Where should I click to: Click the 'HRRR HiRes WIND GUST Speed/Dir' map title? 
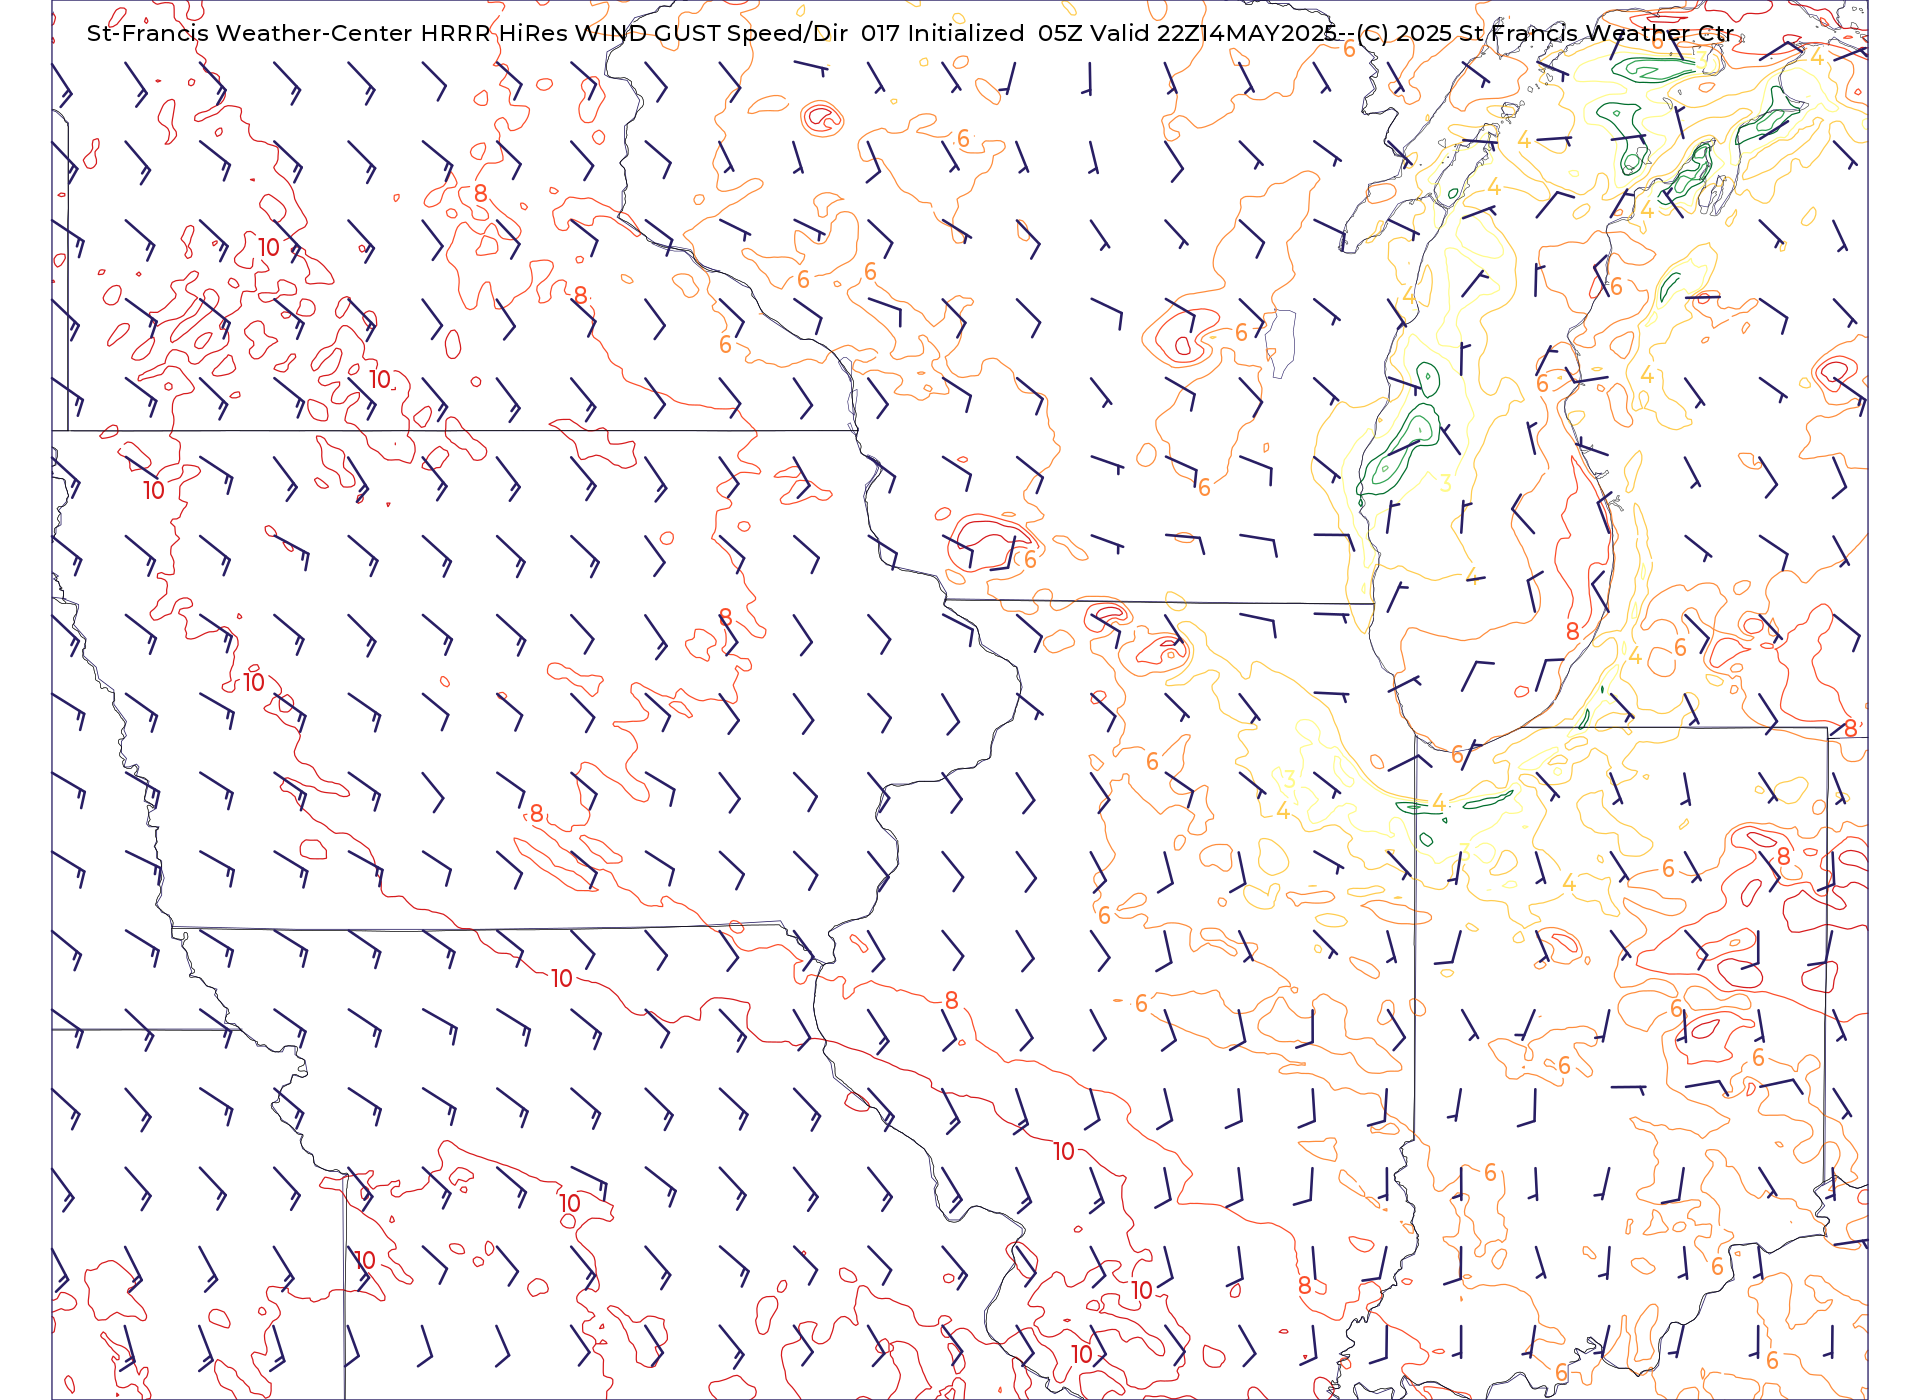[634, 33]
